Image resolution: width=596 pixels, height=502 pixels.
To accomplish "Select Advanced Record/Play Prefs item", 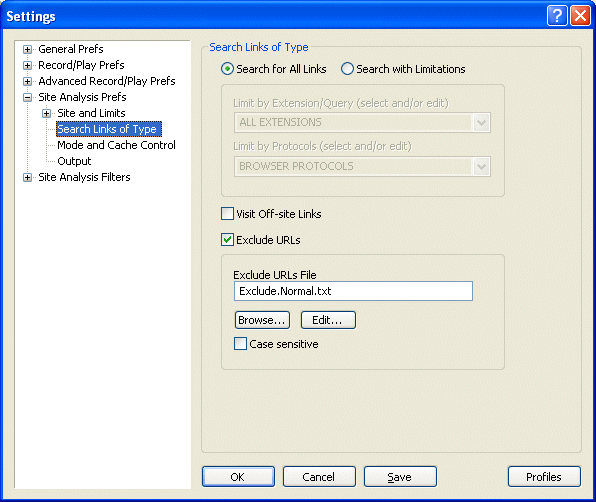I will point(107,81).
